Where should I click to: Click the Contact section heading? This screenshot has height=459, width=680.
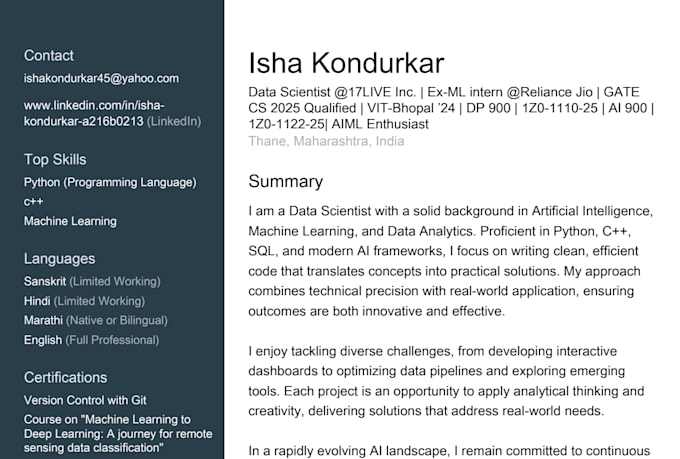(x=49, y=56)
